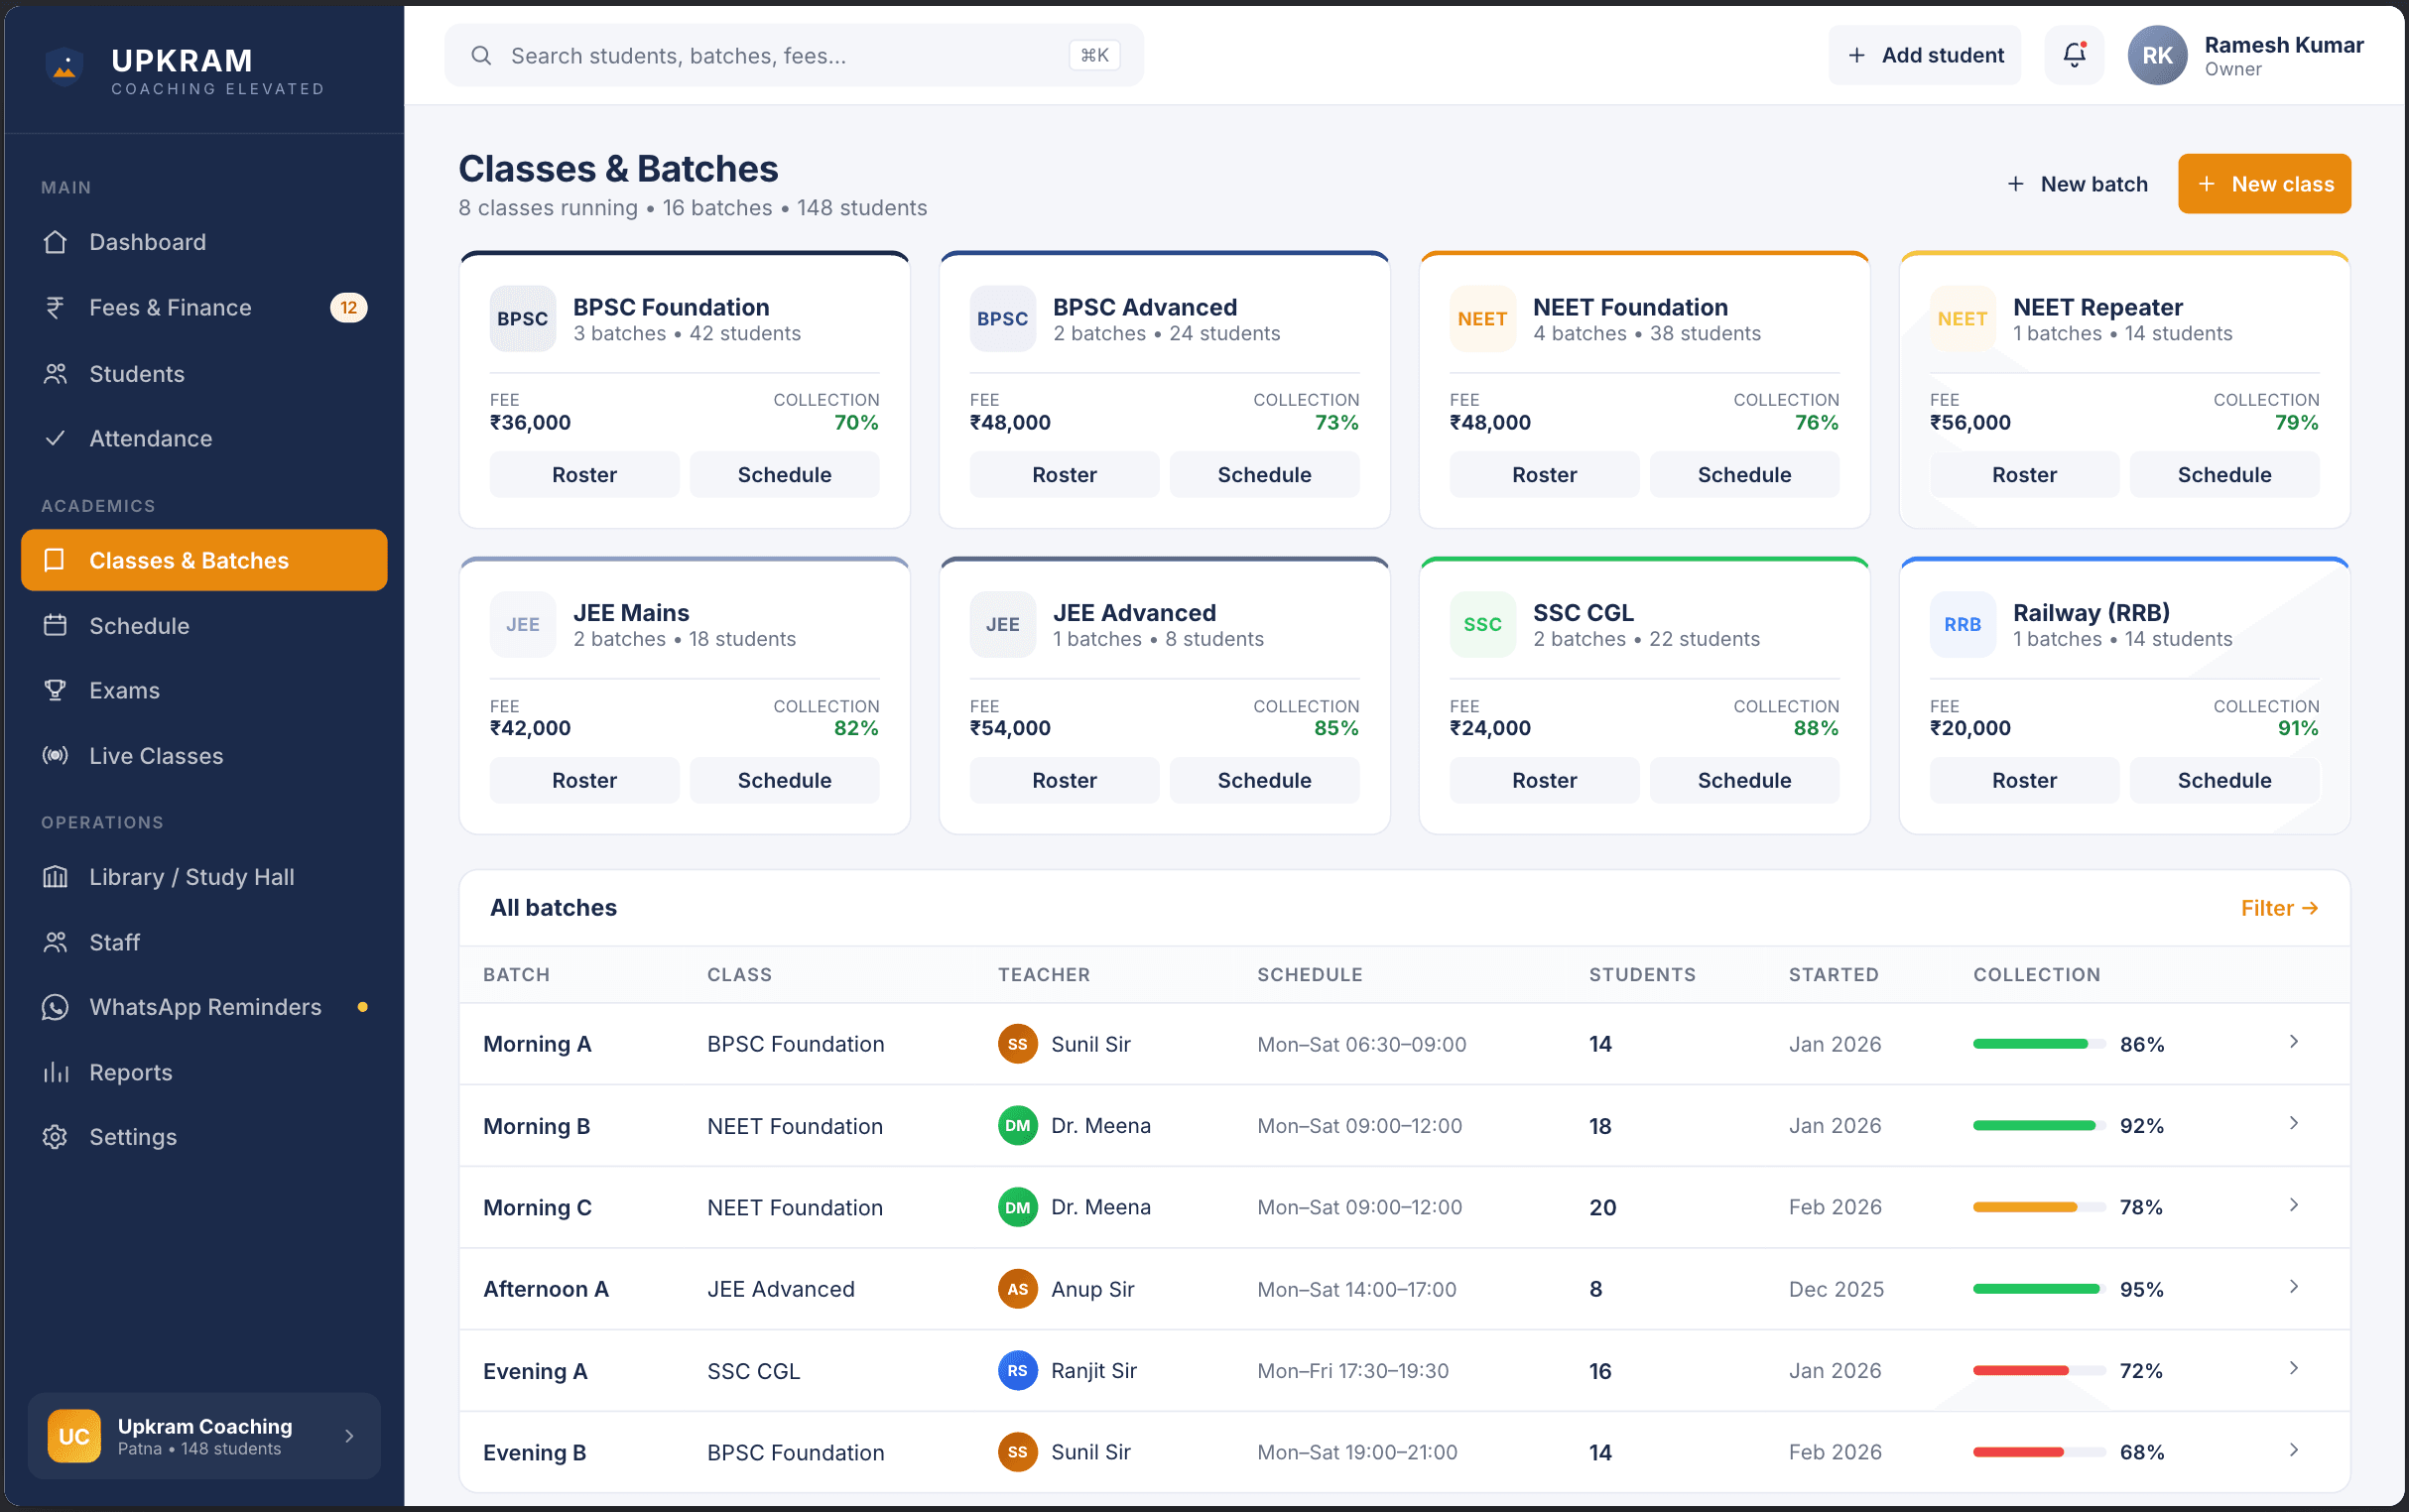Screen dimensions: 2409x1512
Task: Click the New class button
Action: [x=2264, y=183]
